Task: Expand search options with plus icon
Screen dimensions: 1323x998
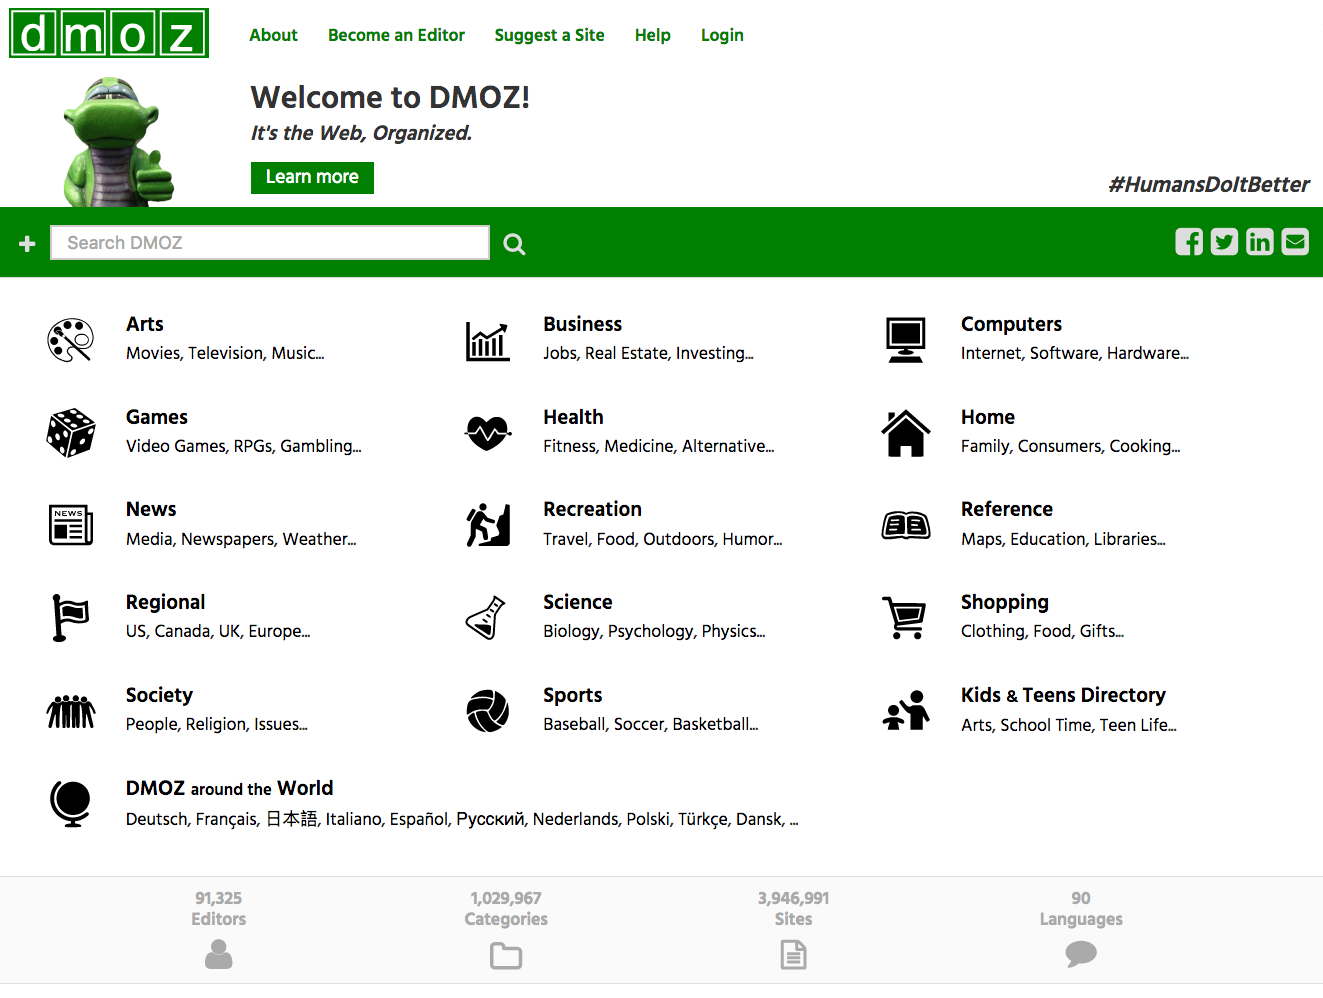Action: (27, 243)
